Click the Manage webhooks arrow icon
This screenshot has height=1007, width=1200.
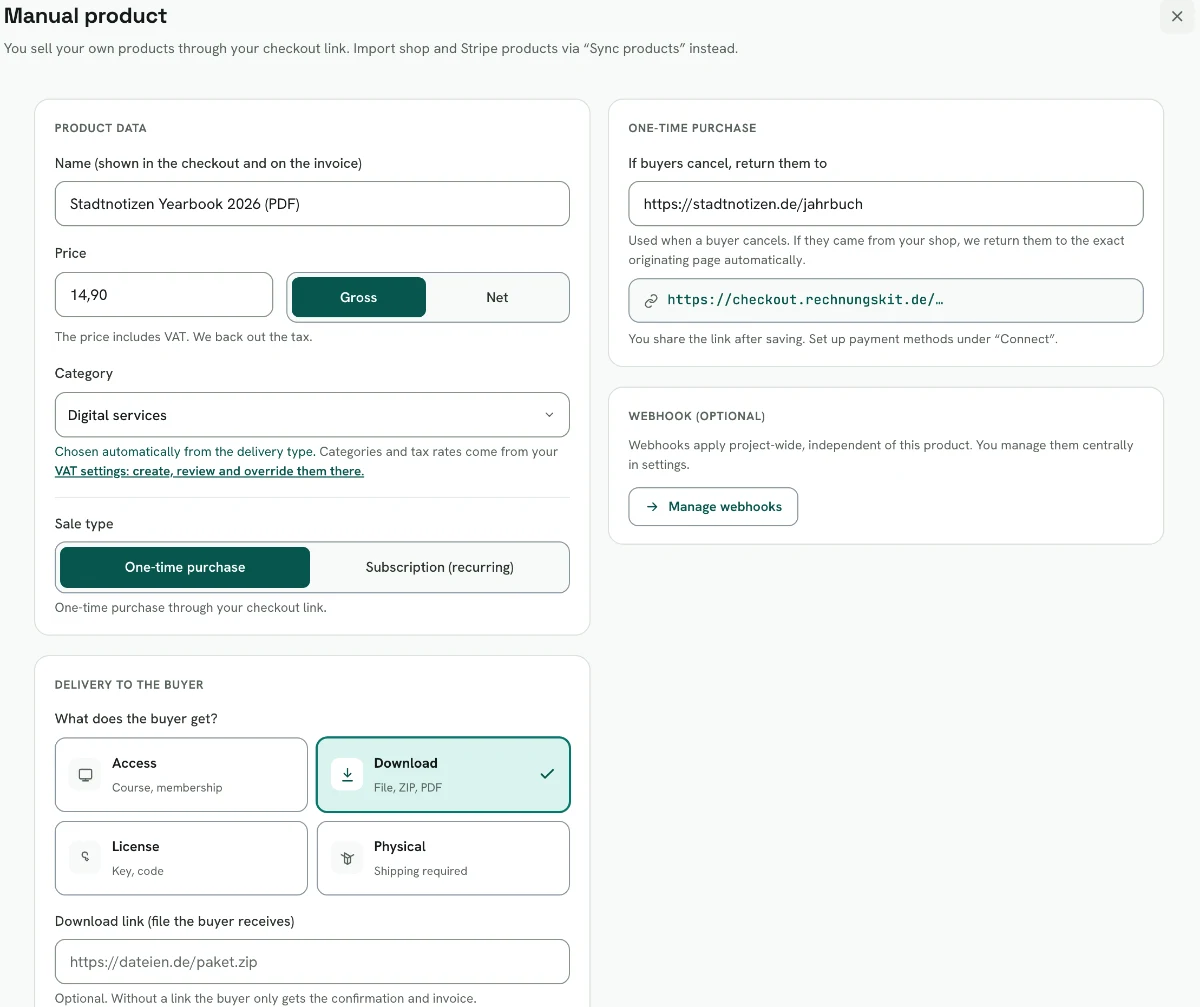(x=652, y=507)
